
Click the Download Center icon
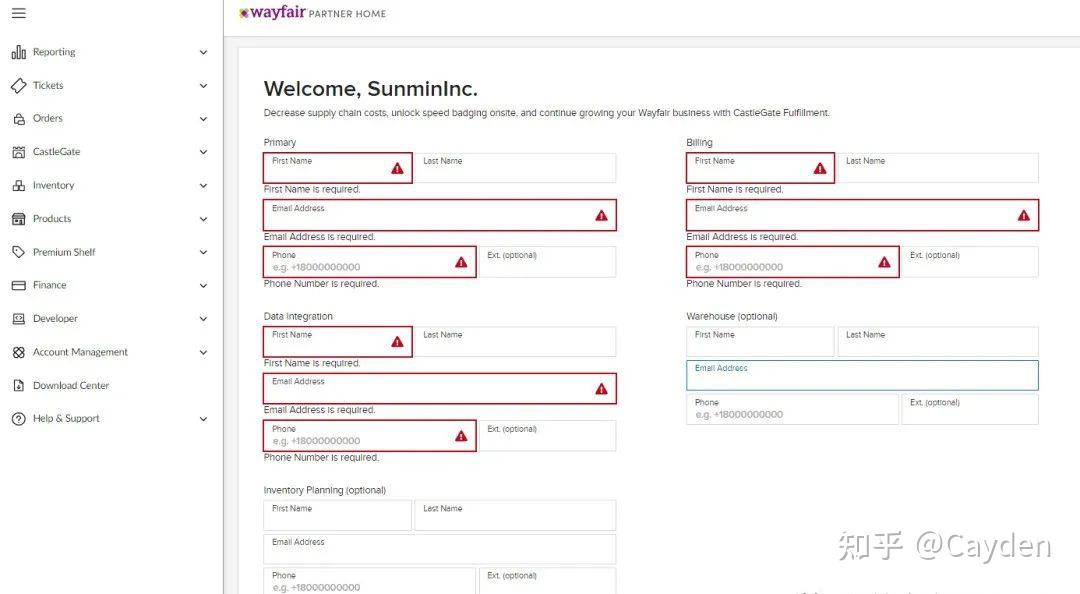pyautogui.click(x=18, y=386)
